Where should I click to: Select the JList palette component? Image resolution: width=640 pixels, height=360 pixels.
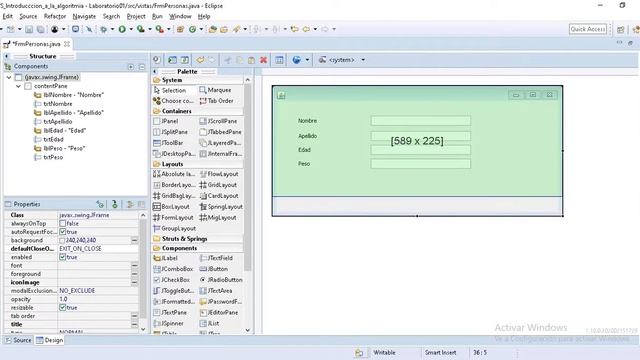point(209,323)
